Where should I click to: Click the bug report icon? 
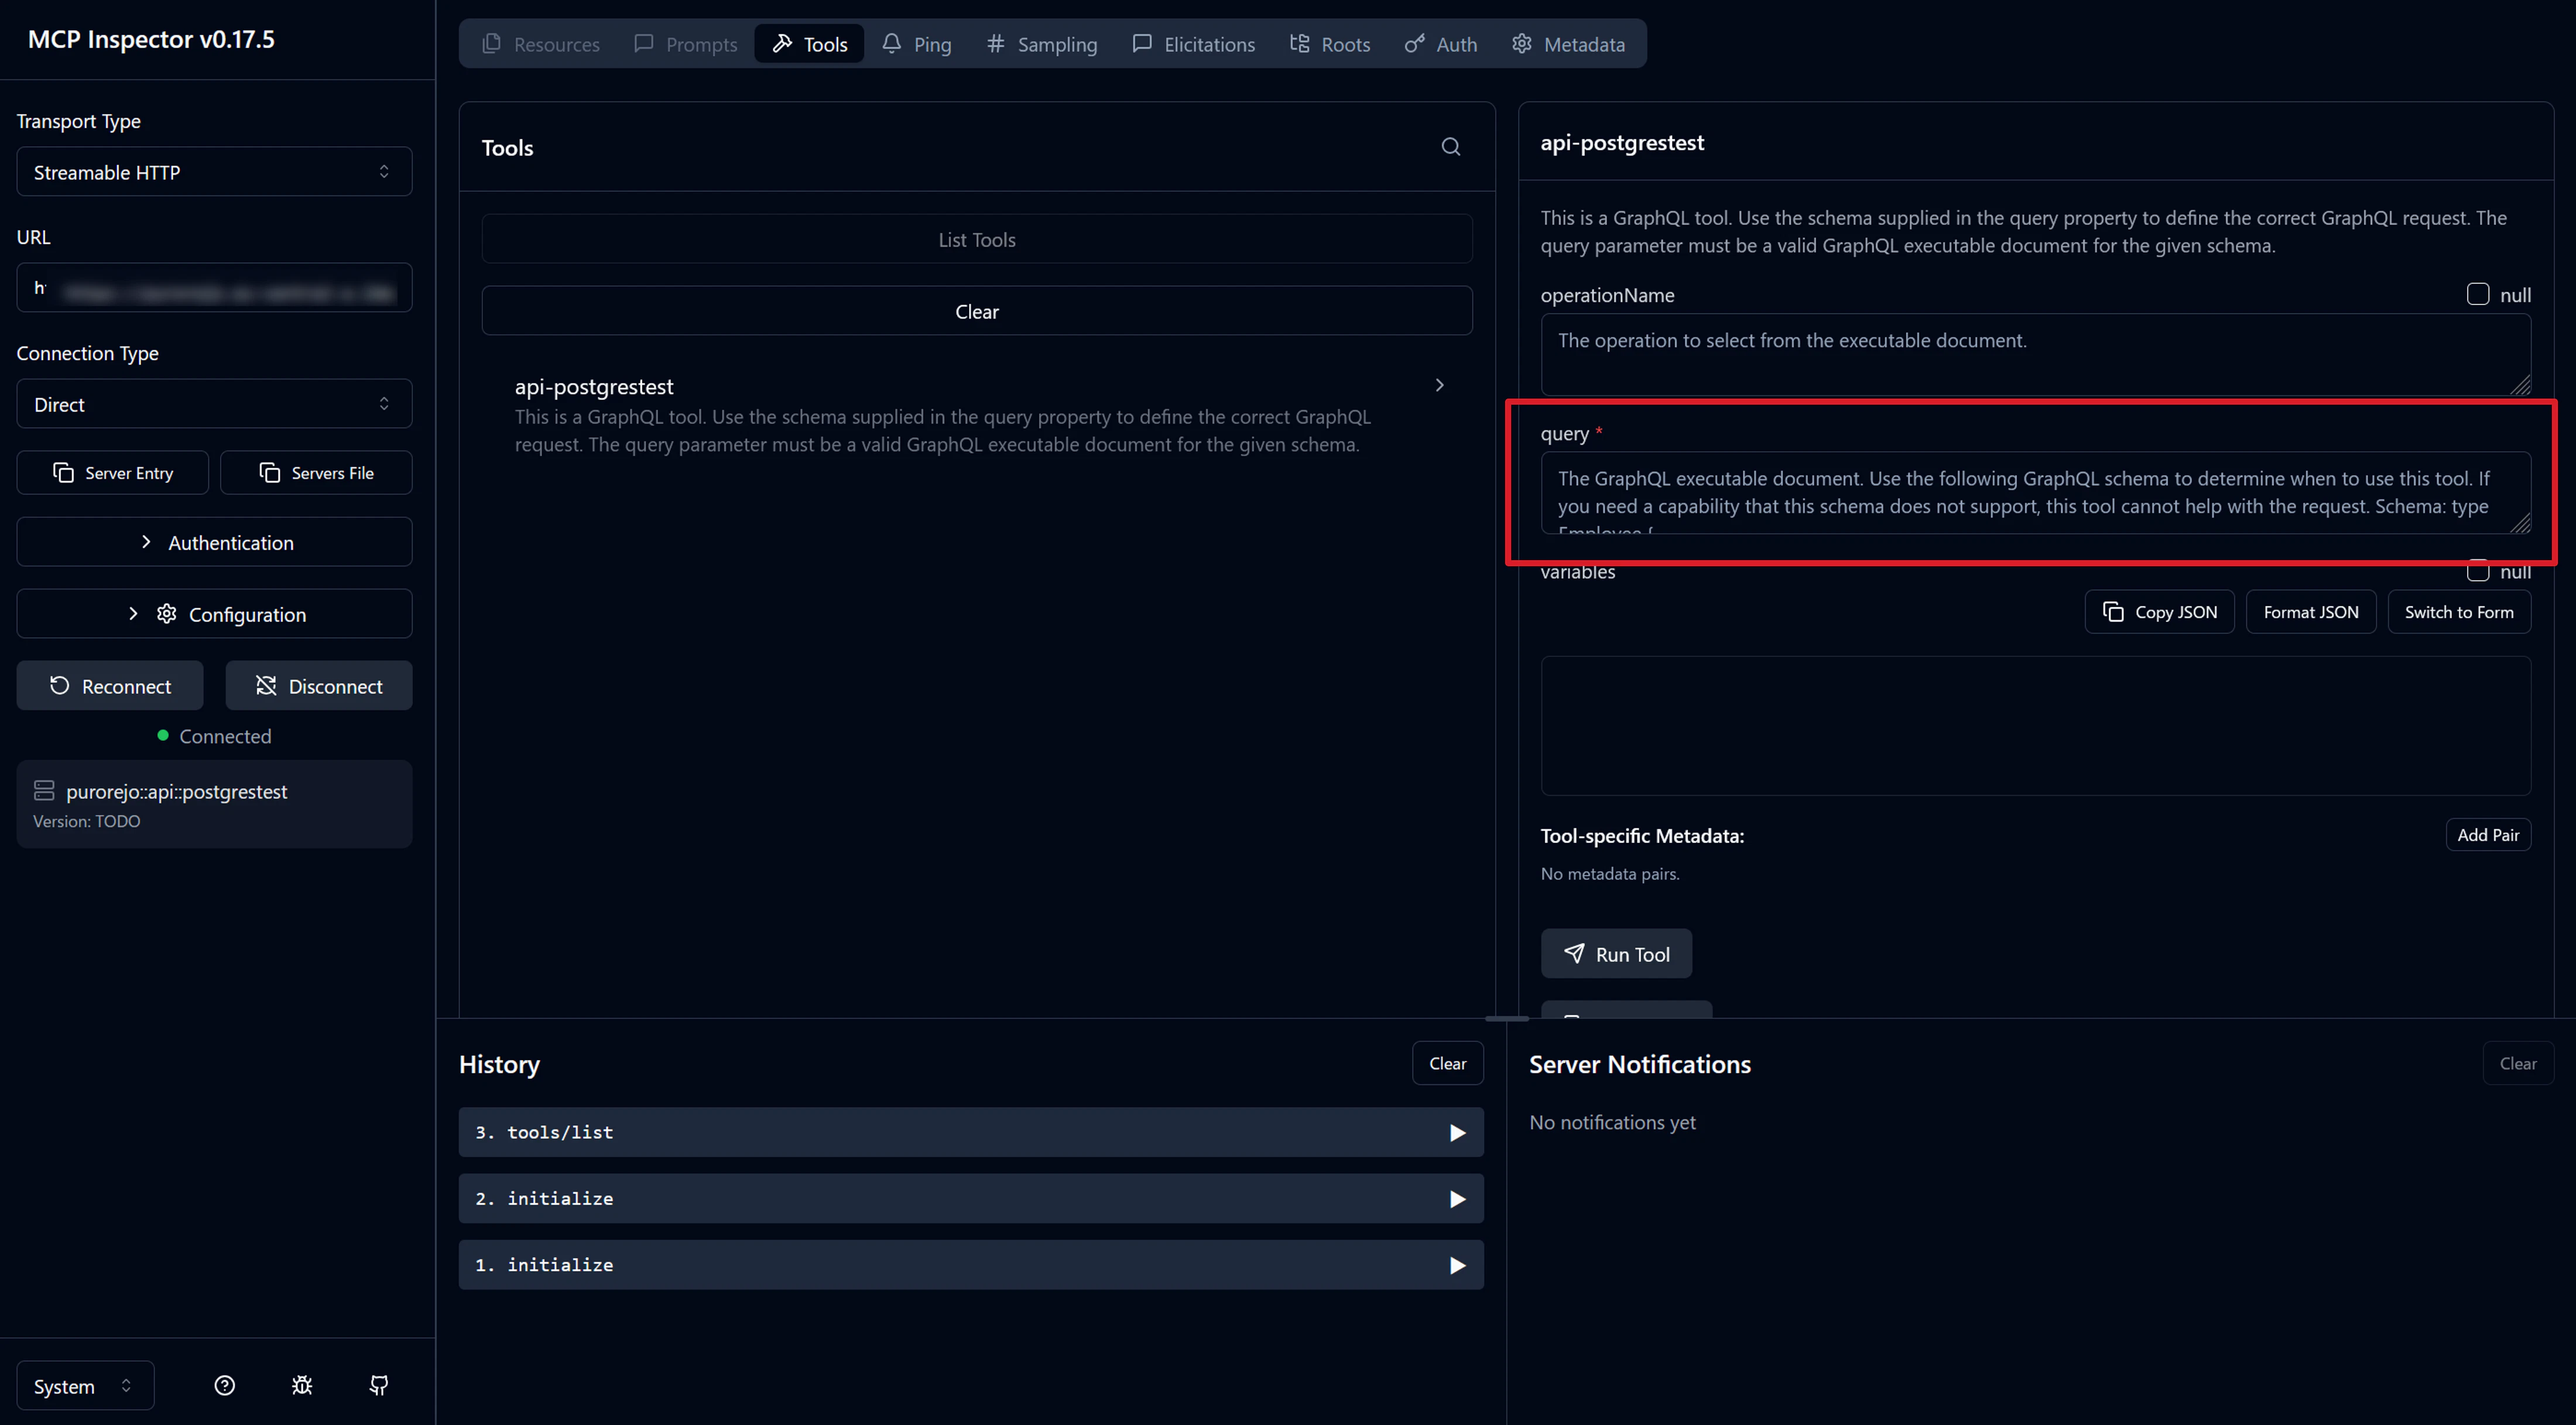[x=302, y=1385]
